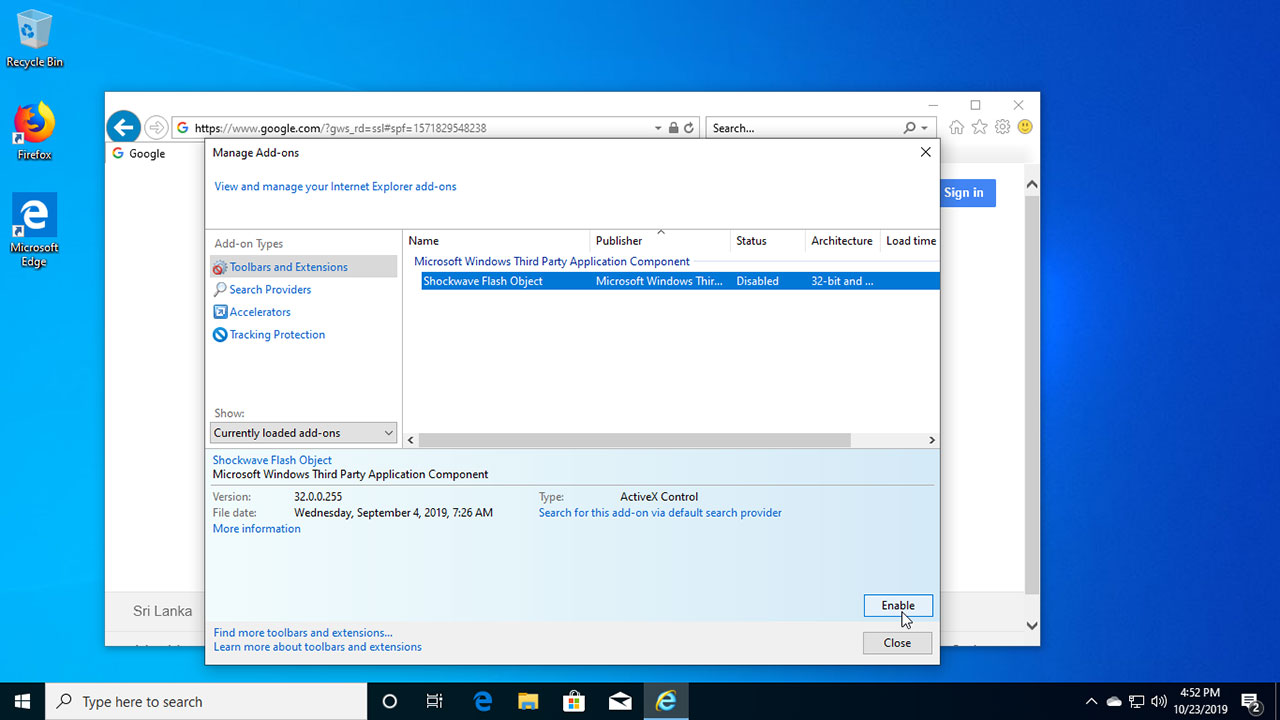Open the Firefox desktop shortcut
Image resolution: width=1280 pixels, height=720 pixels.
(x=34, y=131)
